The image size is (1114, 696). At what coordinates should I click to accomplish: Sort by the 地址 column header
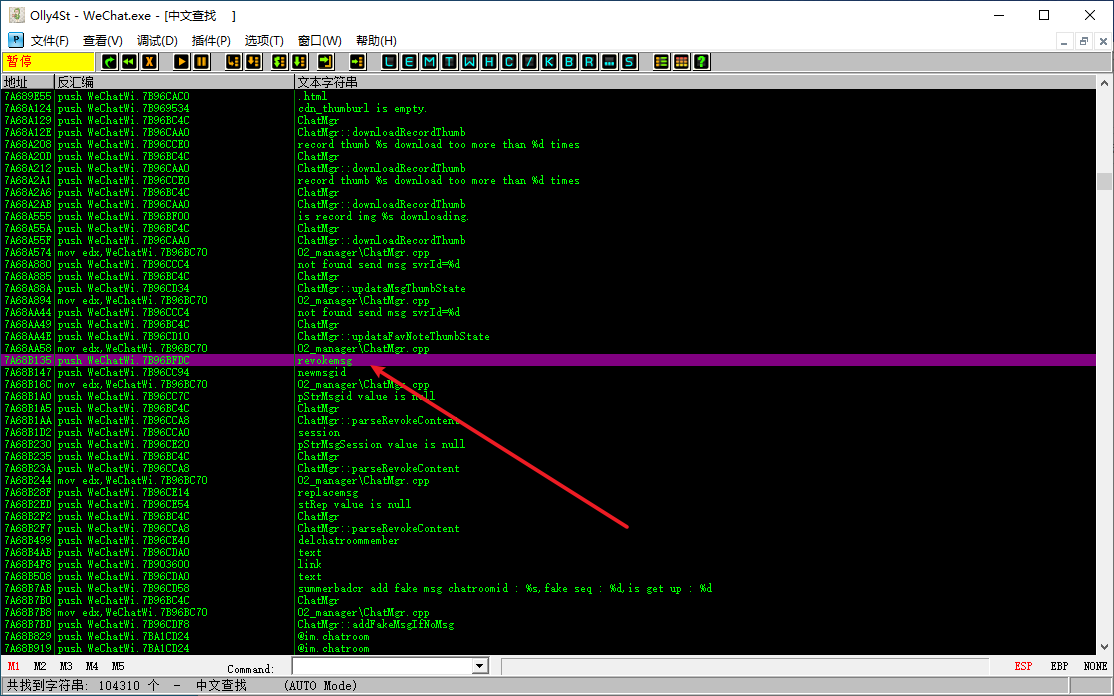point(28,82)
